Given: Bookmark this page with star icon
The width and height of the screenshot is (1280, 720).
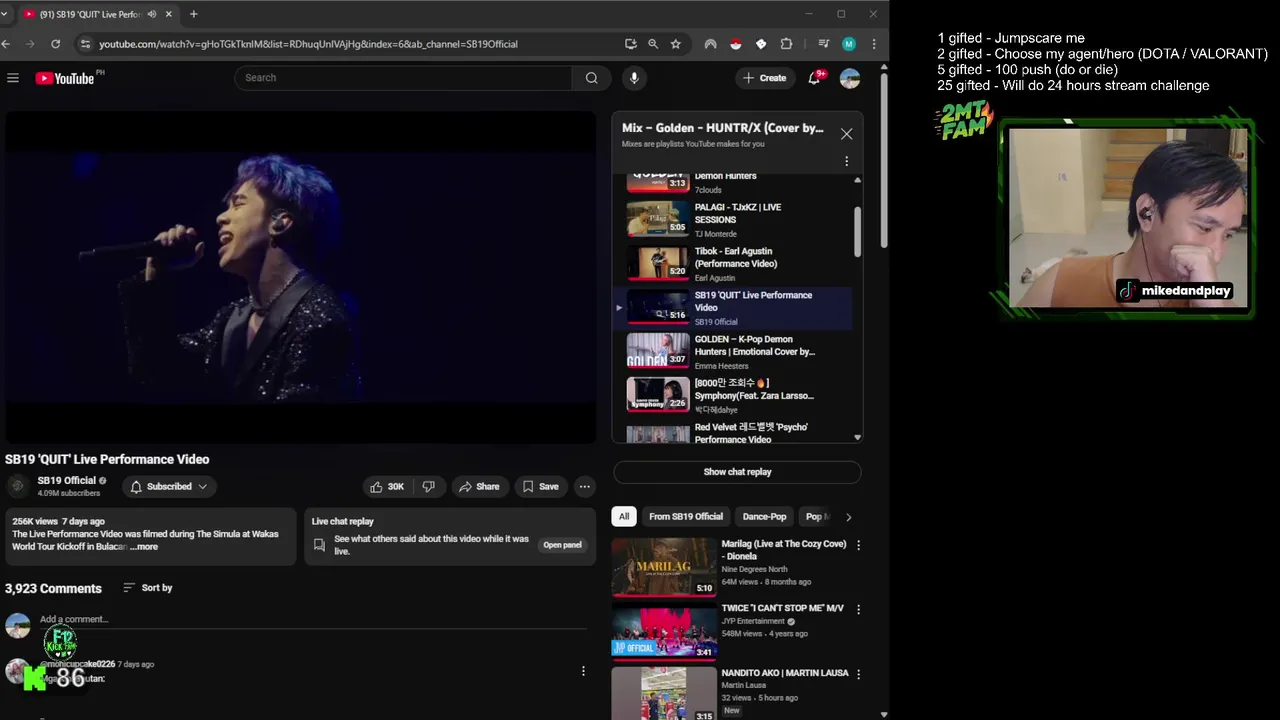Looking at the screenshot, I should 676,44.
